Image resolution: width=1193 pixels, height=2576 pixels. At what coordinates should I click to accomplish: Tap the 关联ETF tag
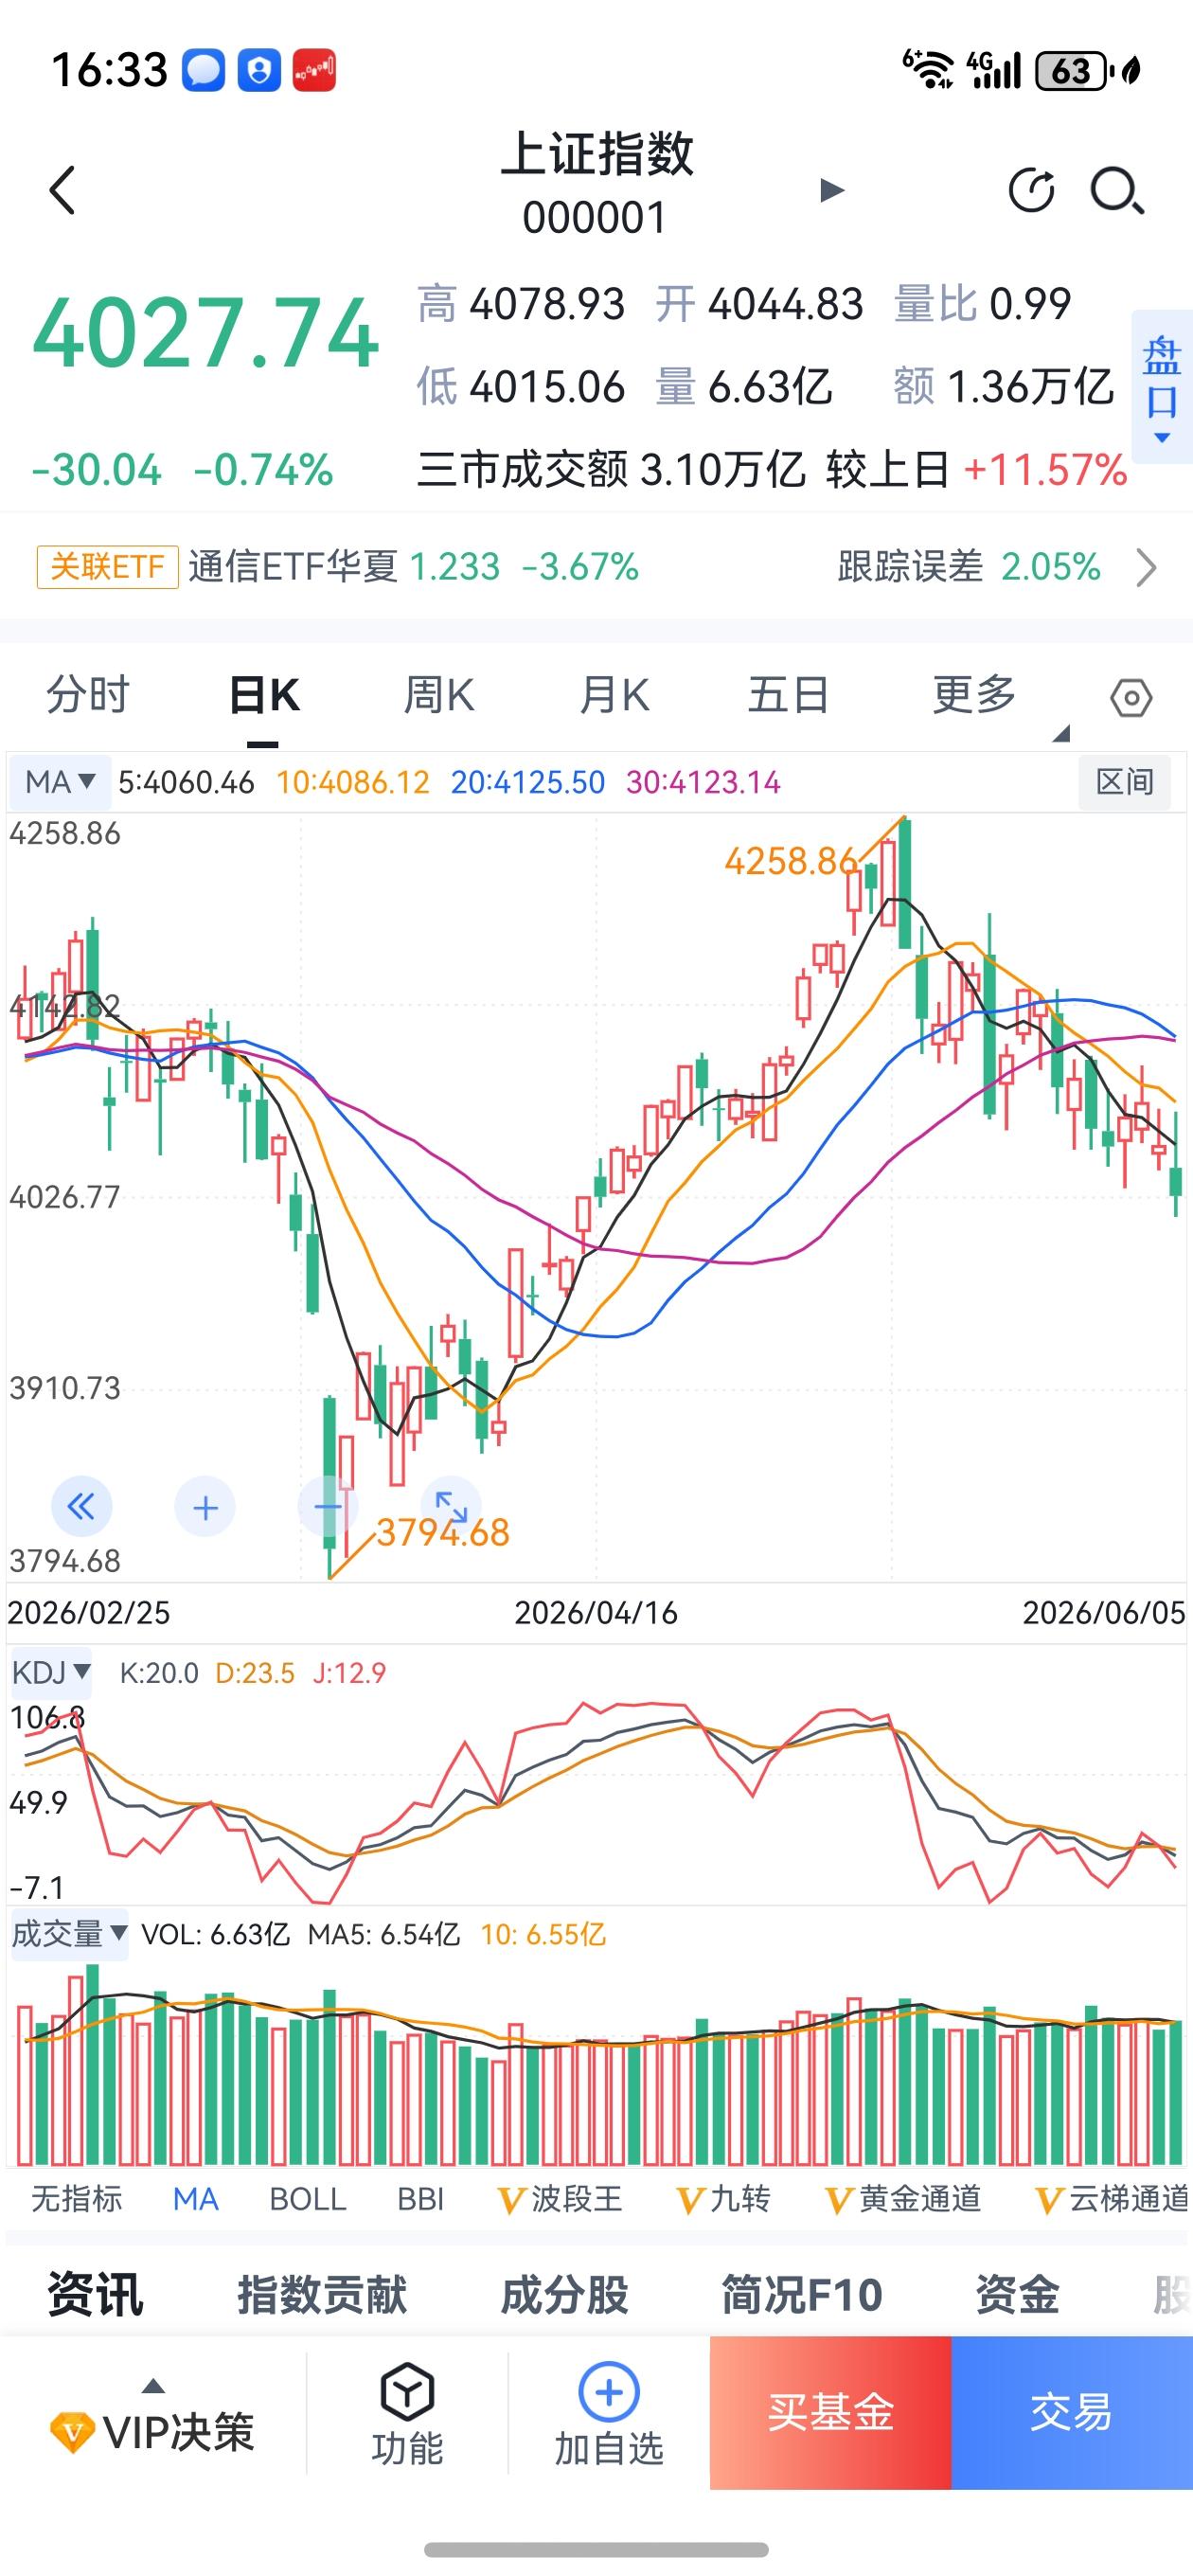pos(108,567)
